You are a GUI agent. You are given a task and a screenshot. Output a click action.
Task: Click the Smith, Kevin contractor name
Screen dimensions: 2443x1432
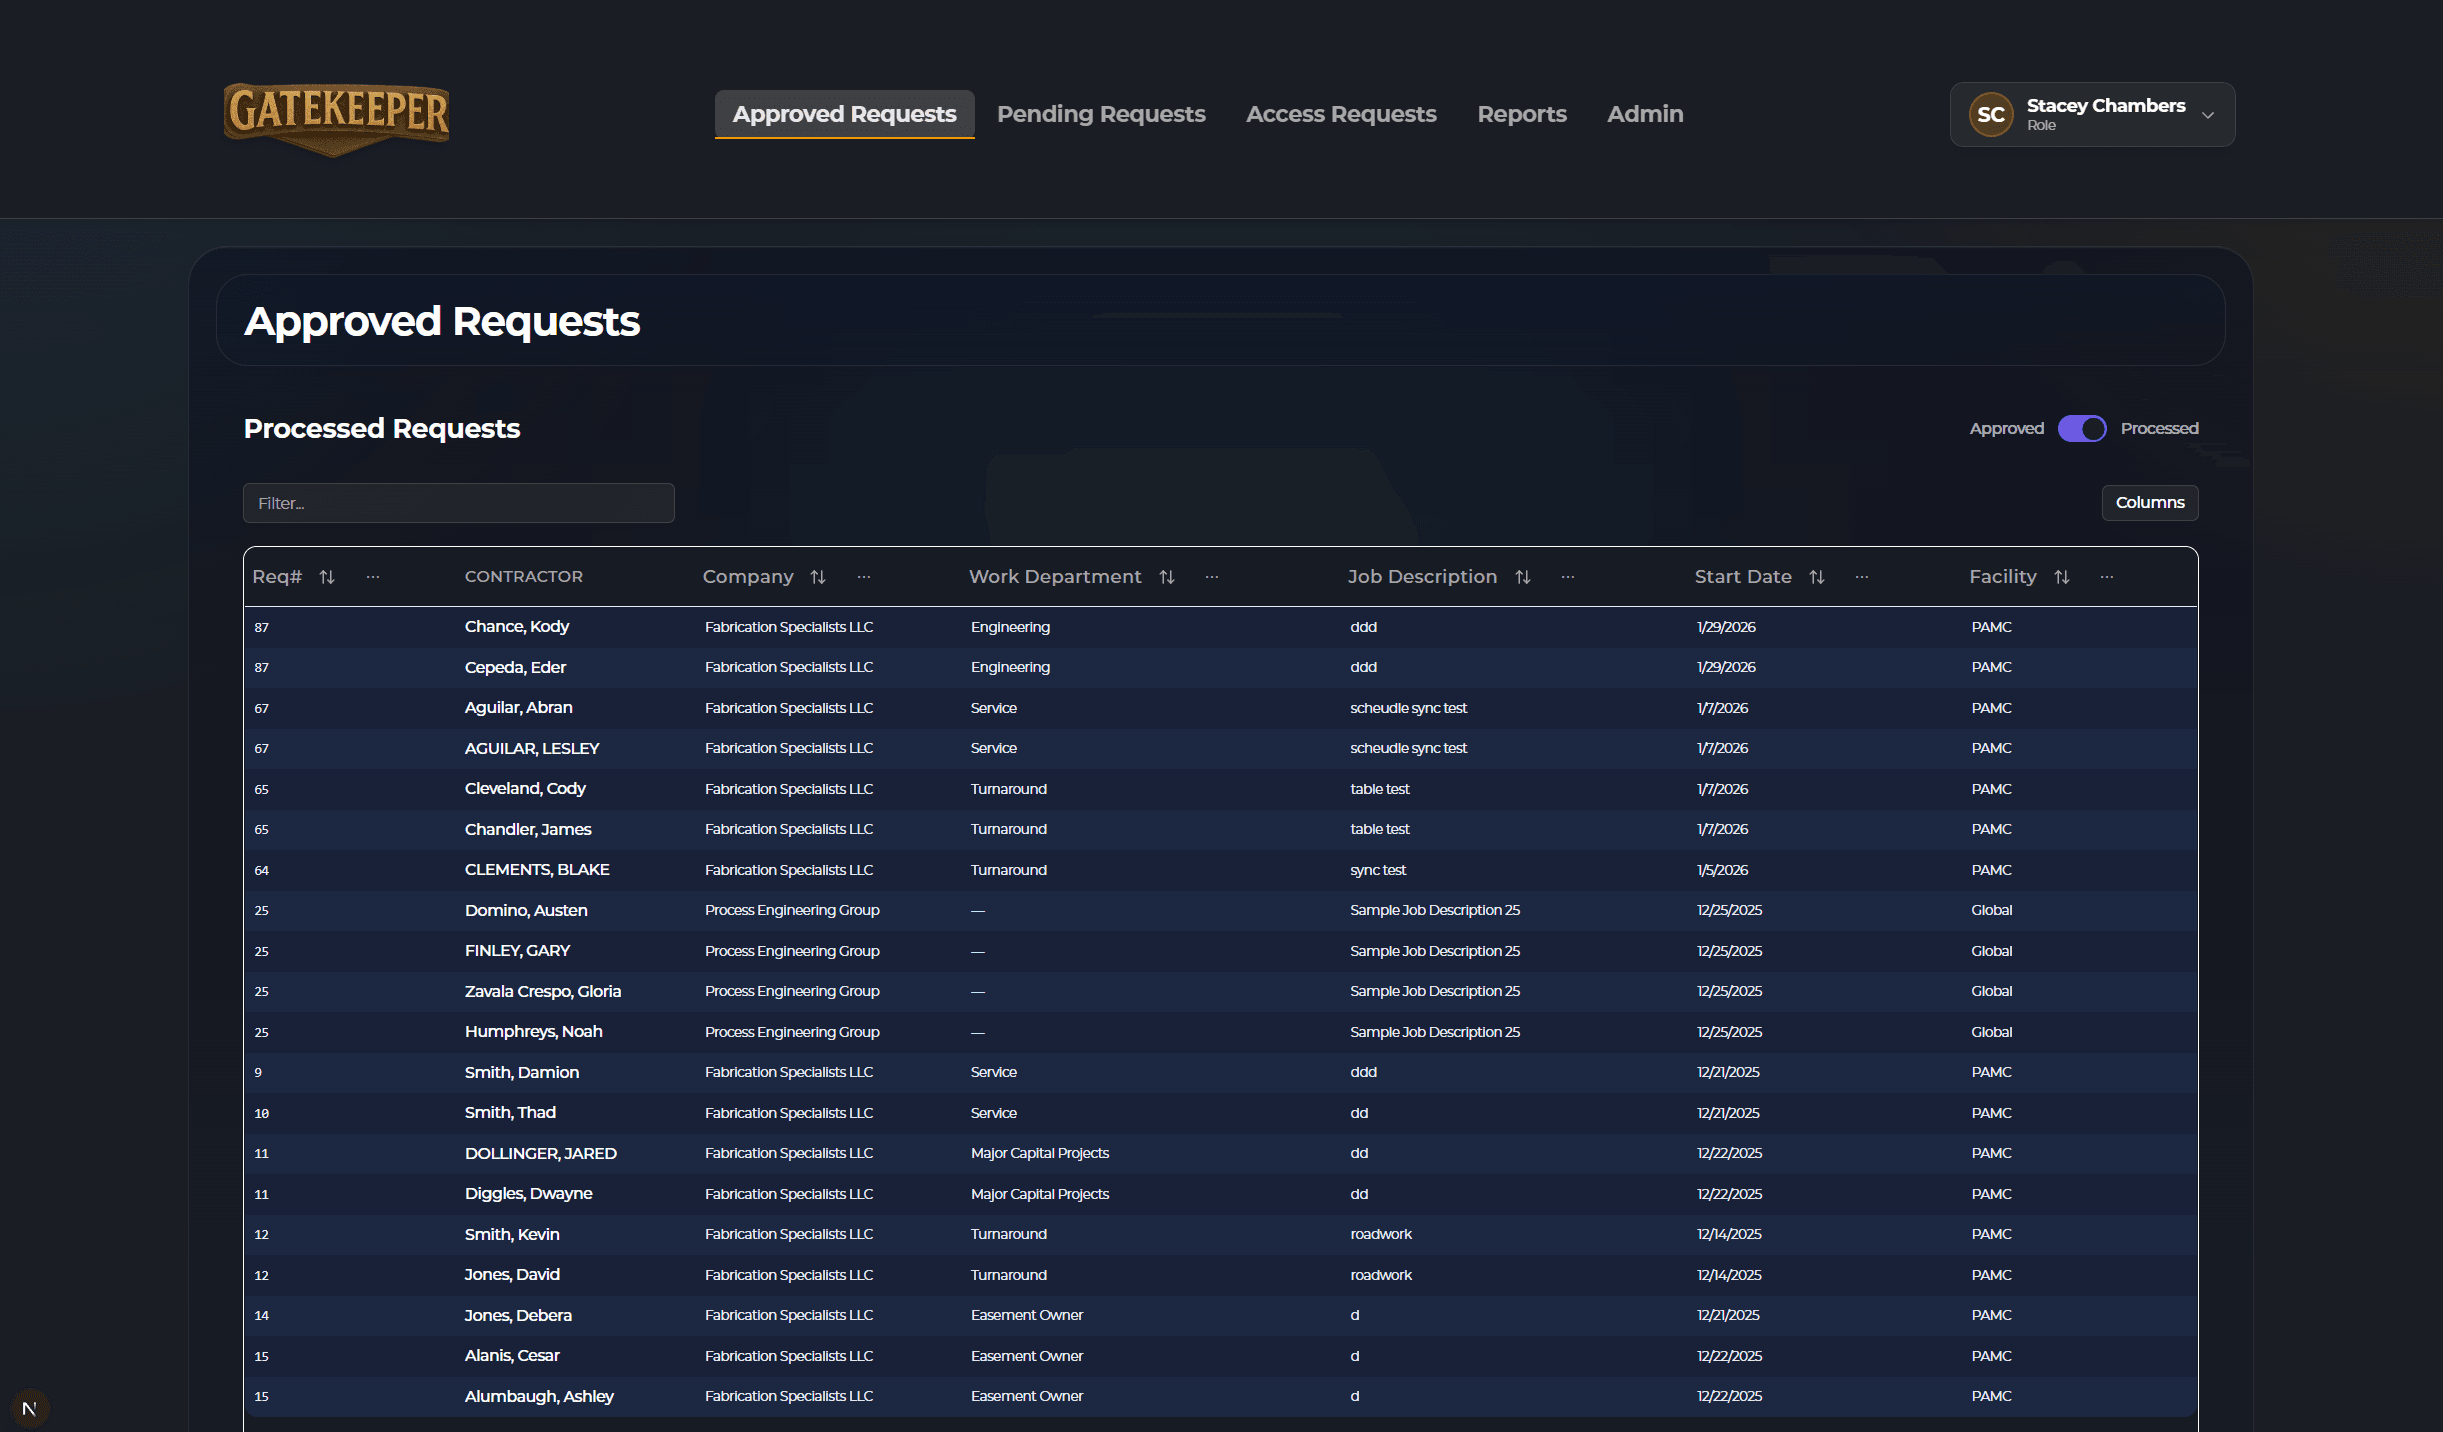click(512, 1234)
